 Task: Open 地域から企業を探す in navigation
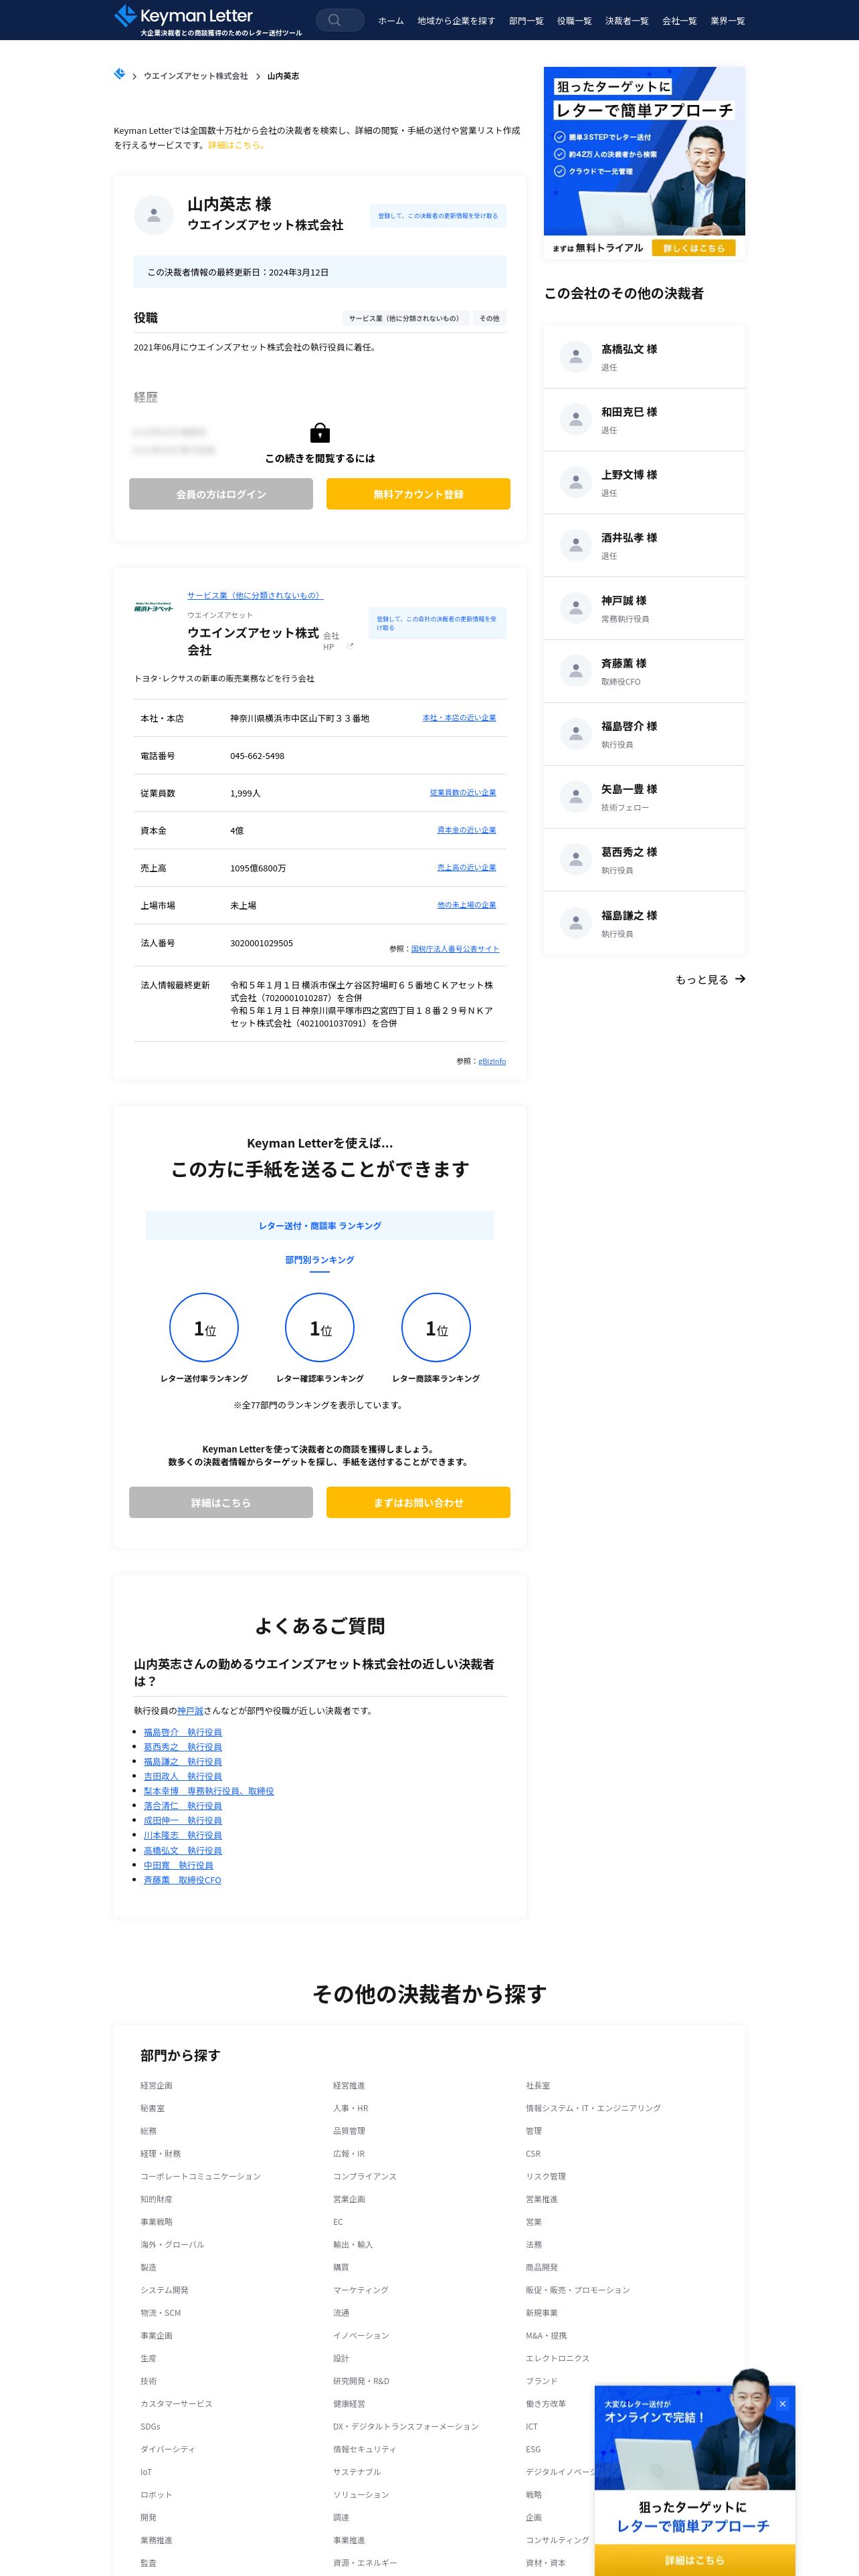pos(456,21)
